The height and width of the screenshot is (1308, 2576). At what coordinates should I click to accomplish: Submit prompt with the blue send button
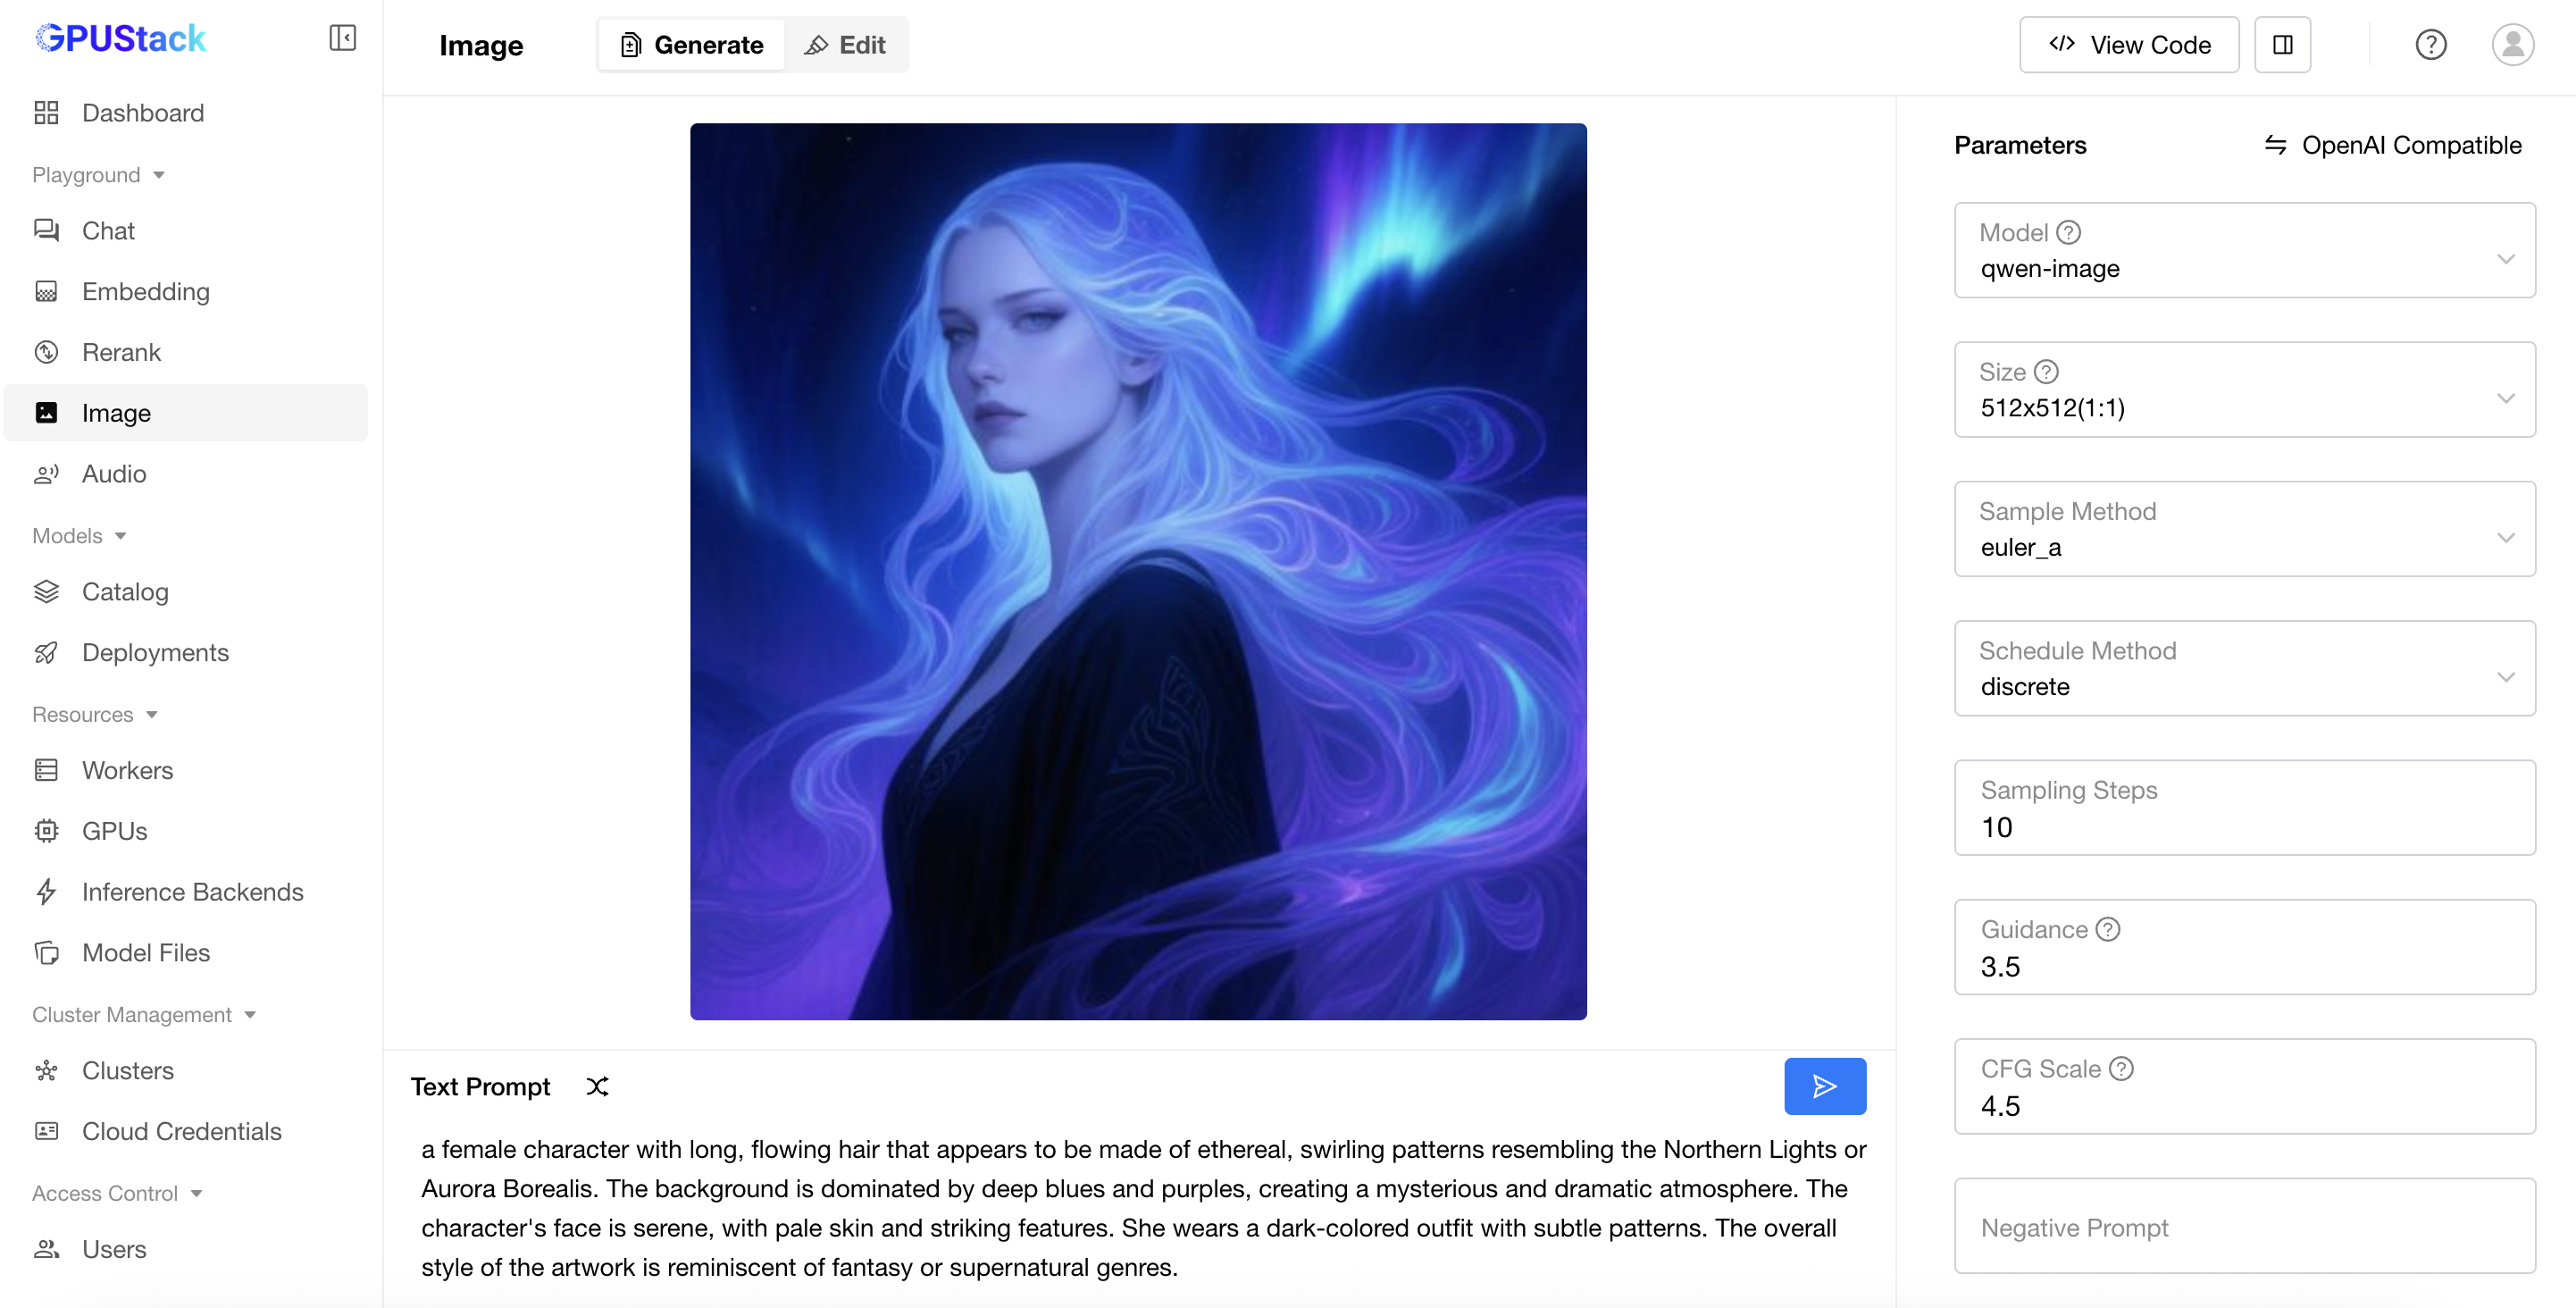coord(1824,1086)
